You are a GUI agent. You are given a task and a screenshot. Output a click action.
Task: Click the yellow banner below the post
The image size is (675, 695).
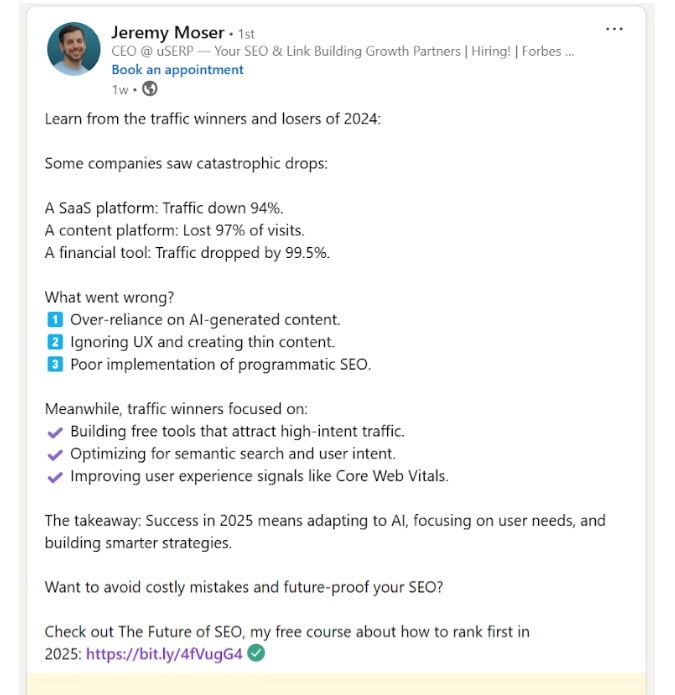[336, 684]
